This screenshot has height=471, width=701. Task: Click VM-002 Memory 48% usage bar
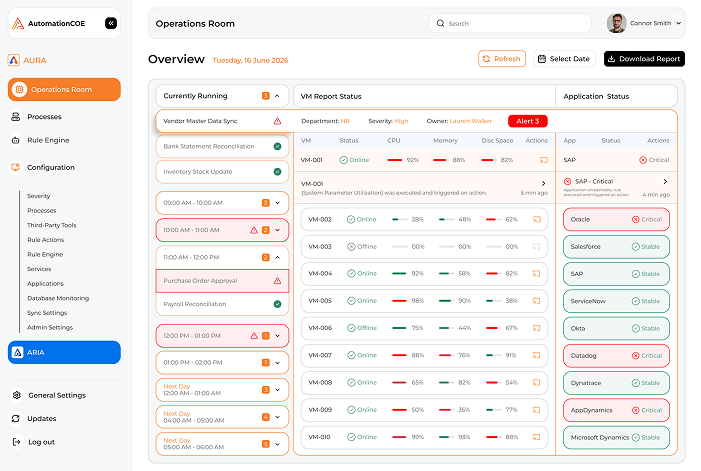point(446,219)
